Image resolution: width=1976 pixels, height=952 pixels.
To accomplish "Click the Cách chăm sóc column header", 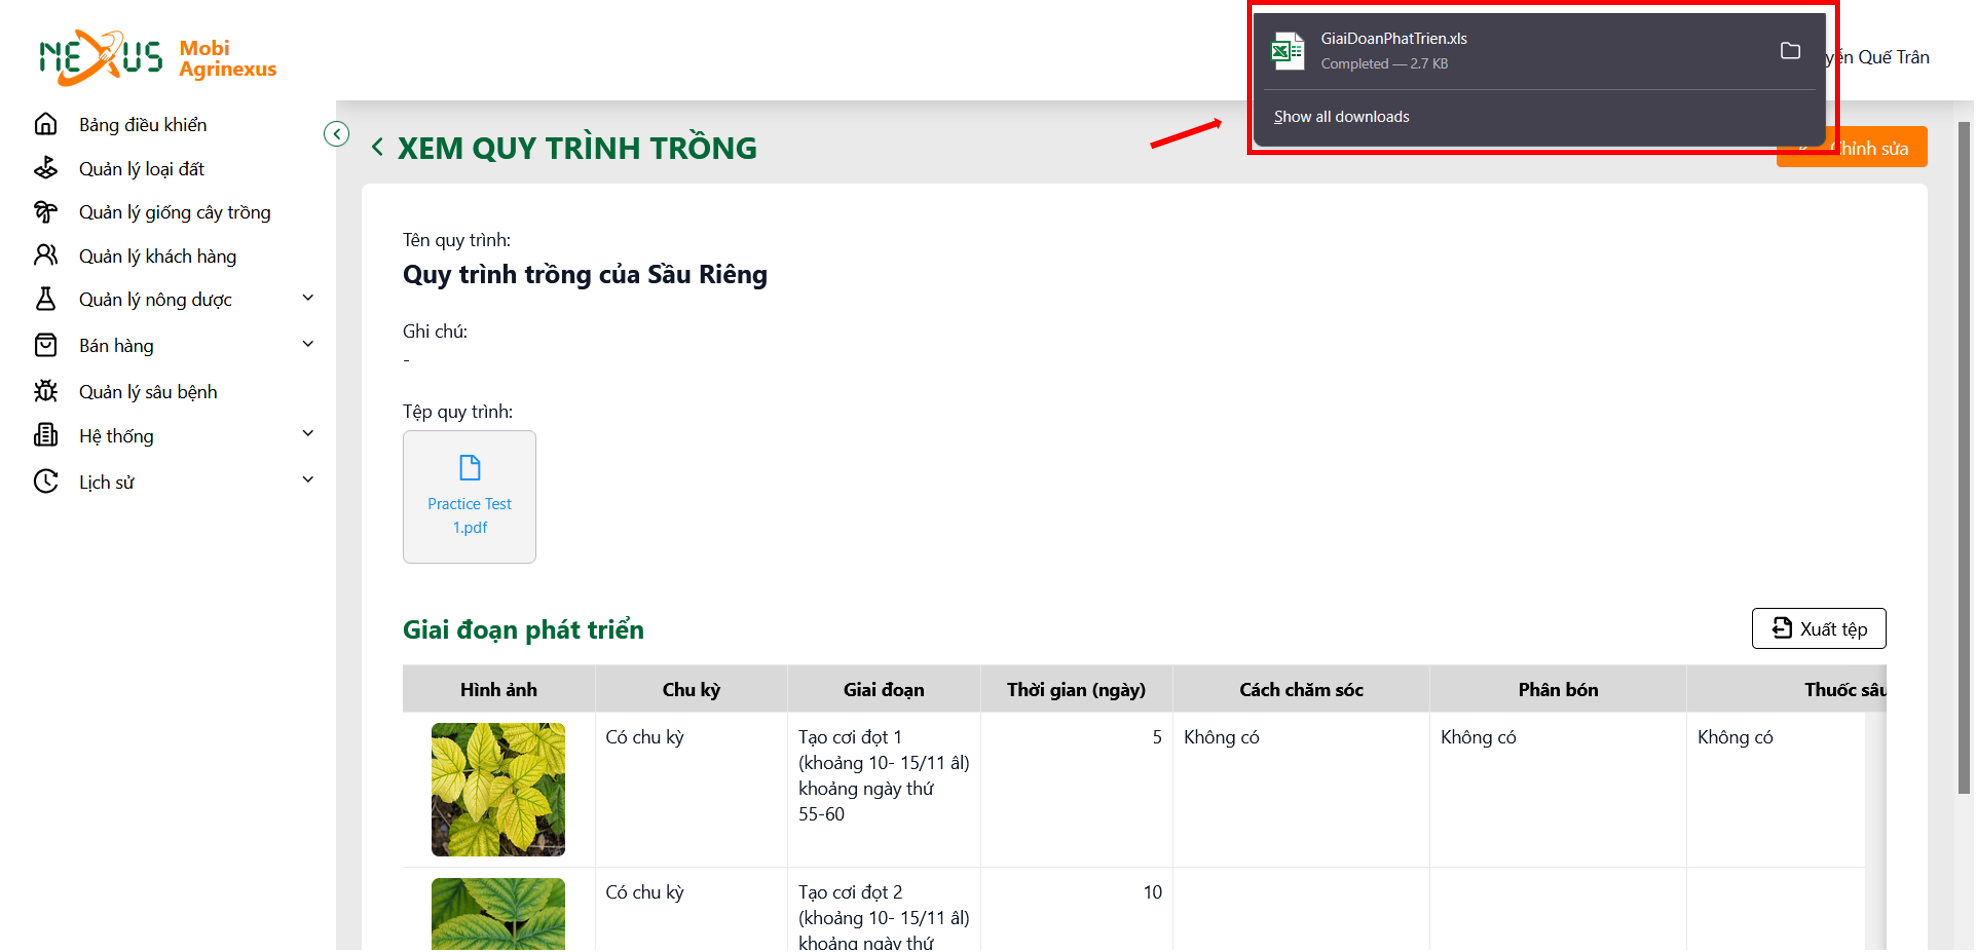I will coord(1301,690).
